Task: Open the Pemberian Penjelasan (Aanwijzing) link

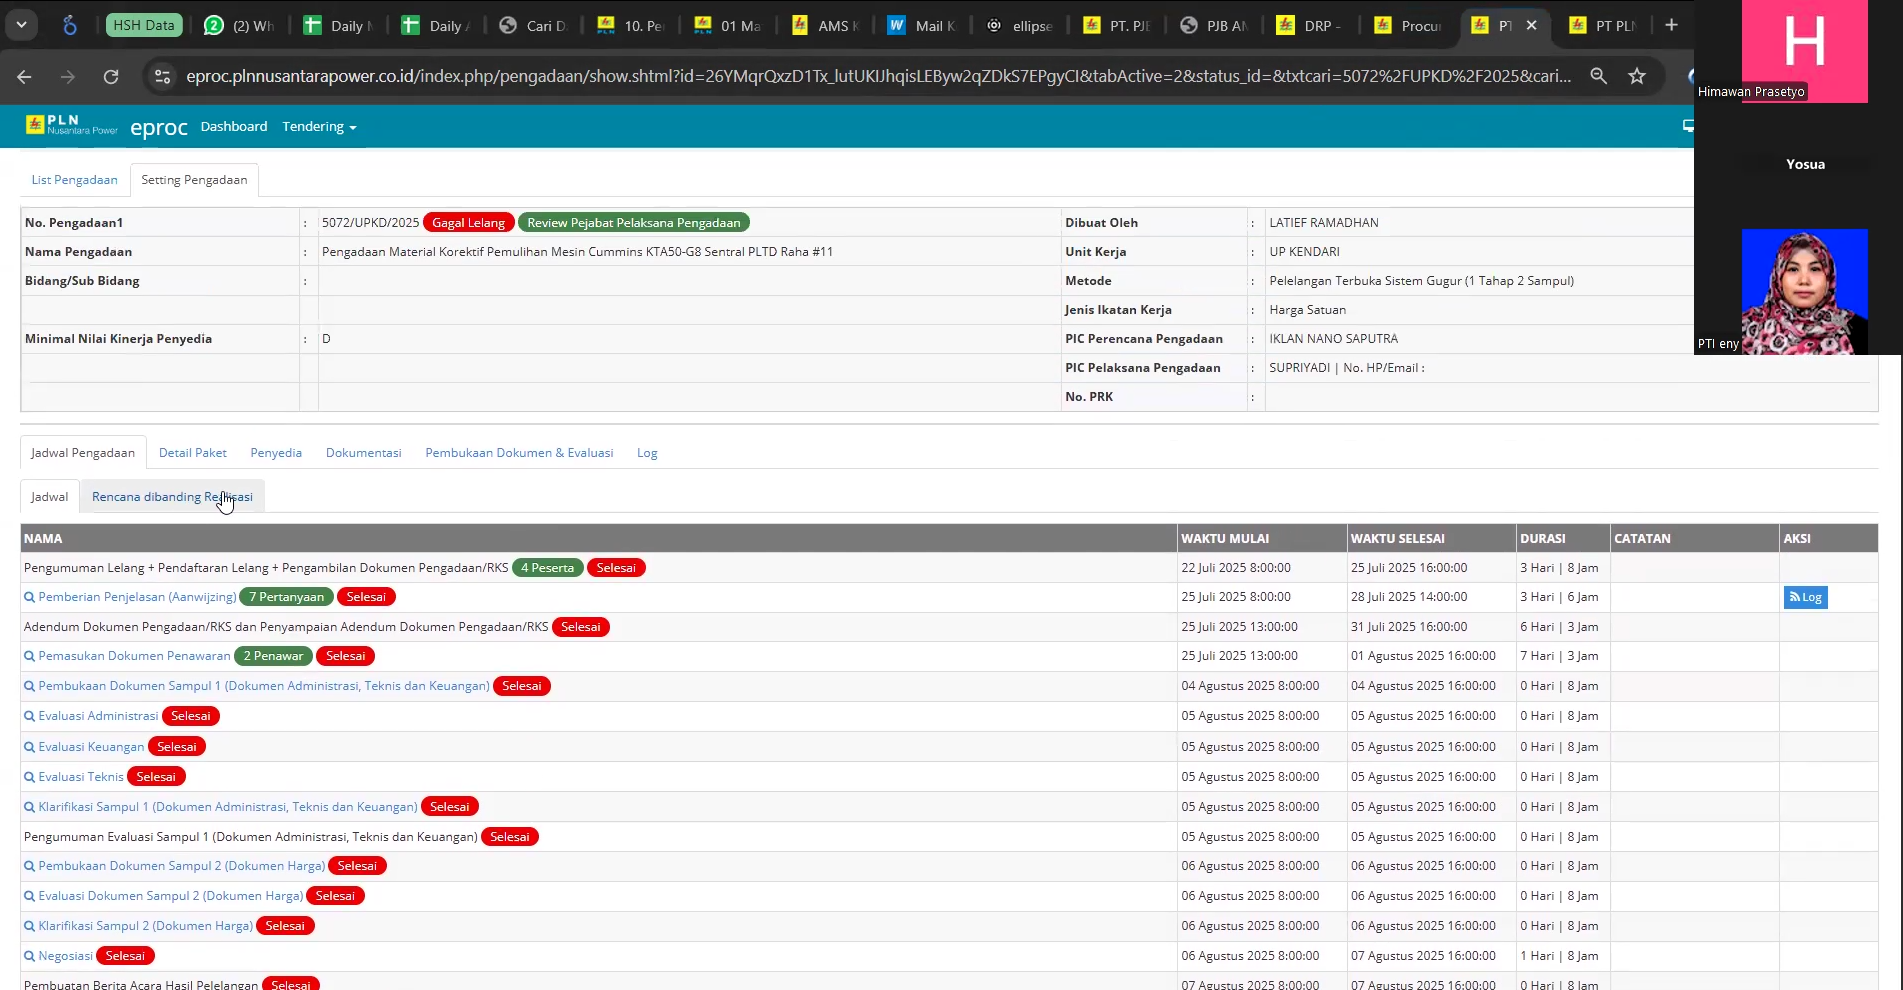Action: click(137, 597)
